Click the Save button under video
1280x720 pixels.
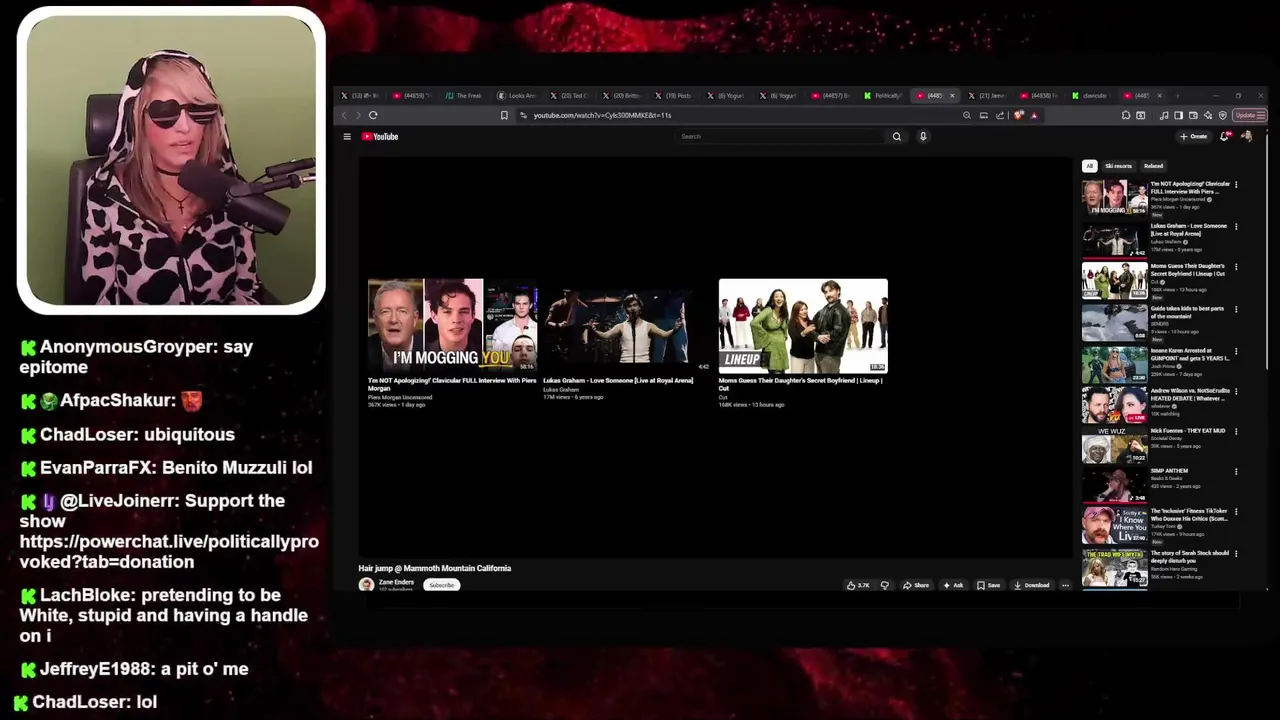click(x=989, y=585)
